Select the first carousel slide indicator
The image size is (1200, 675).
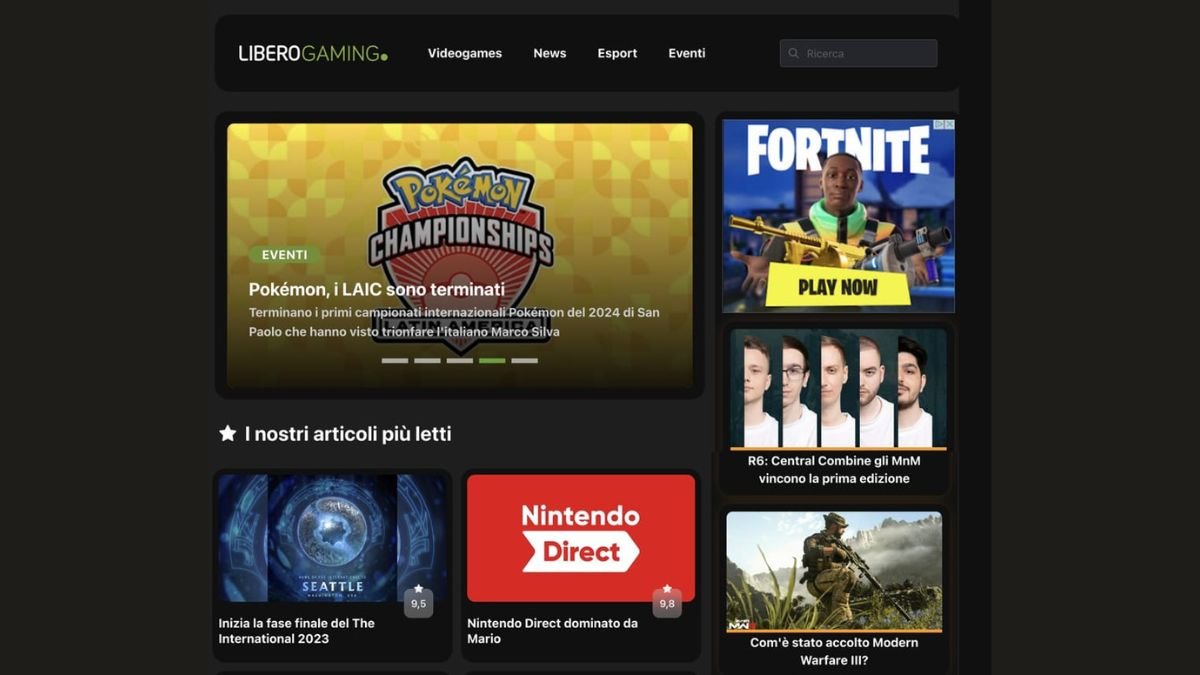coord(395,360)
